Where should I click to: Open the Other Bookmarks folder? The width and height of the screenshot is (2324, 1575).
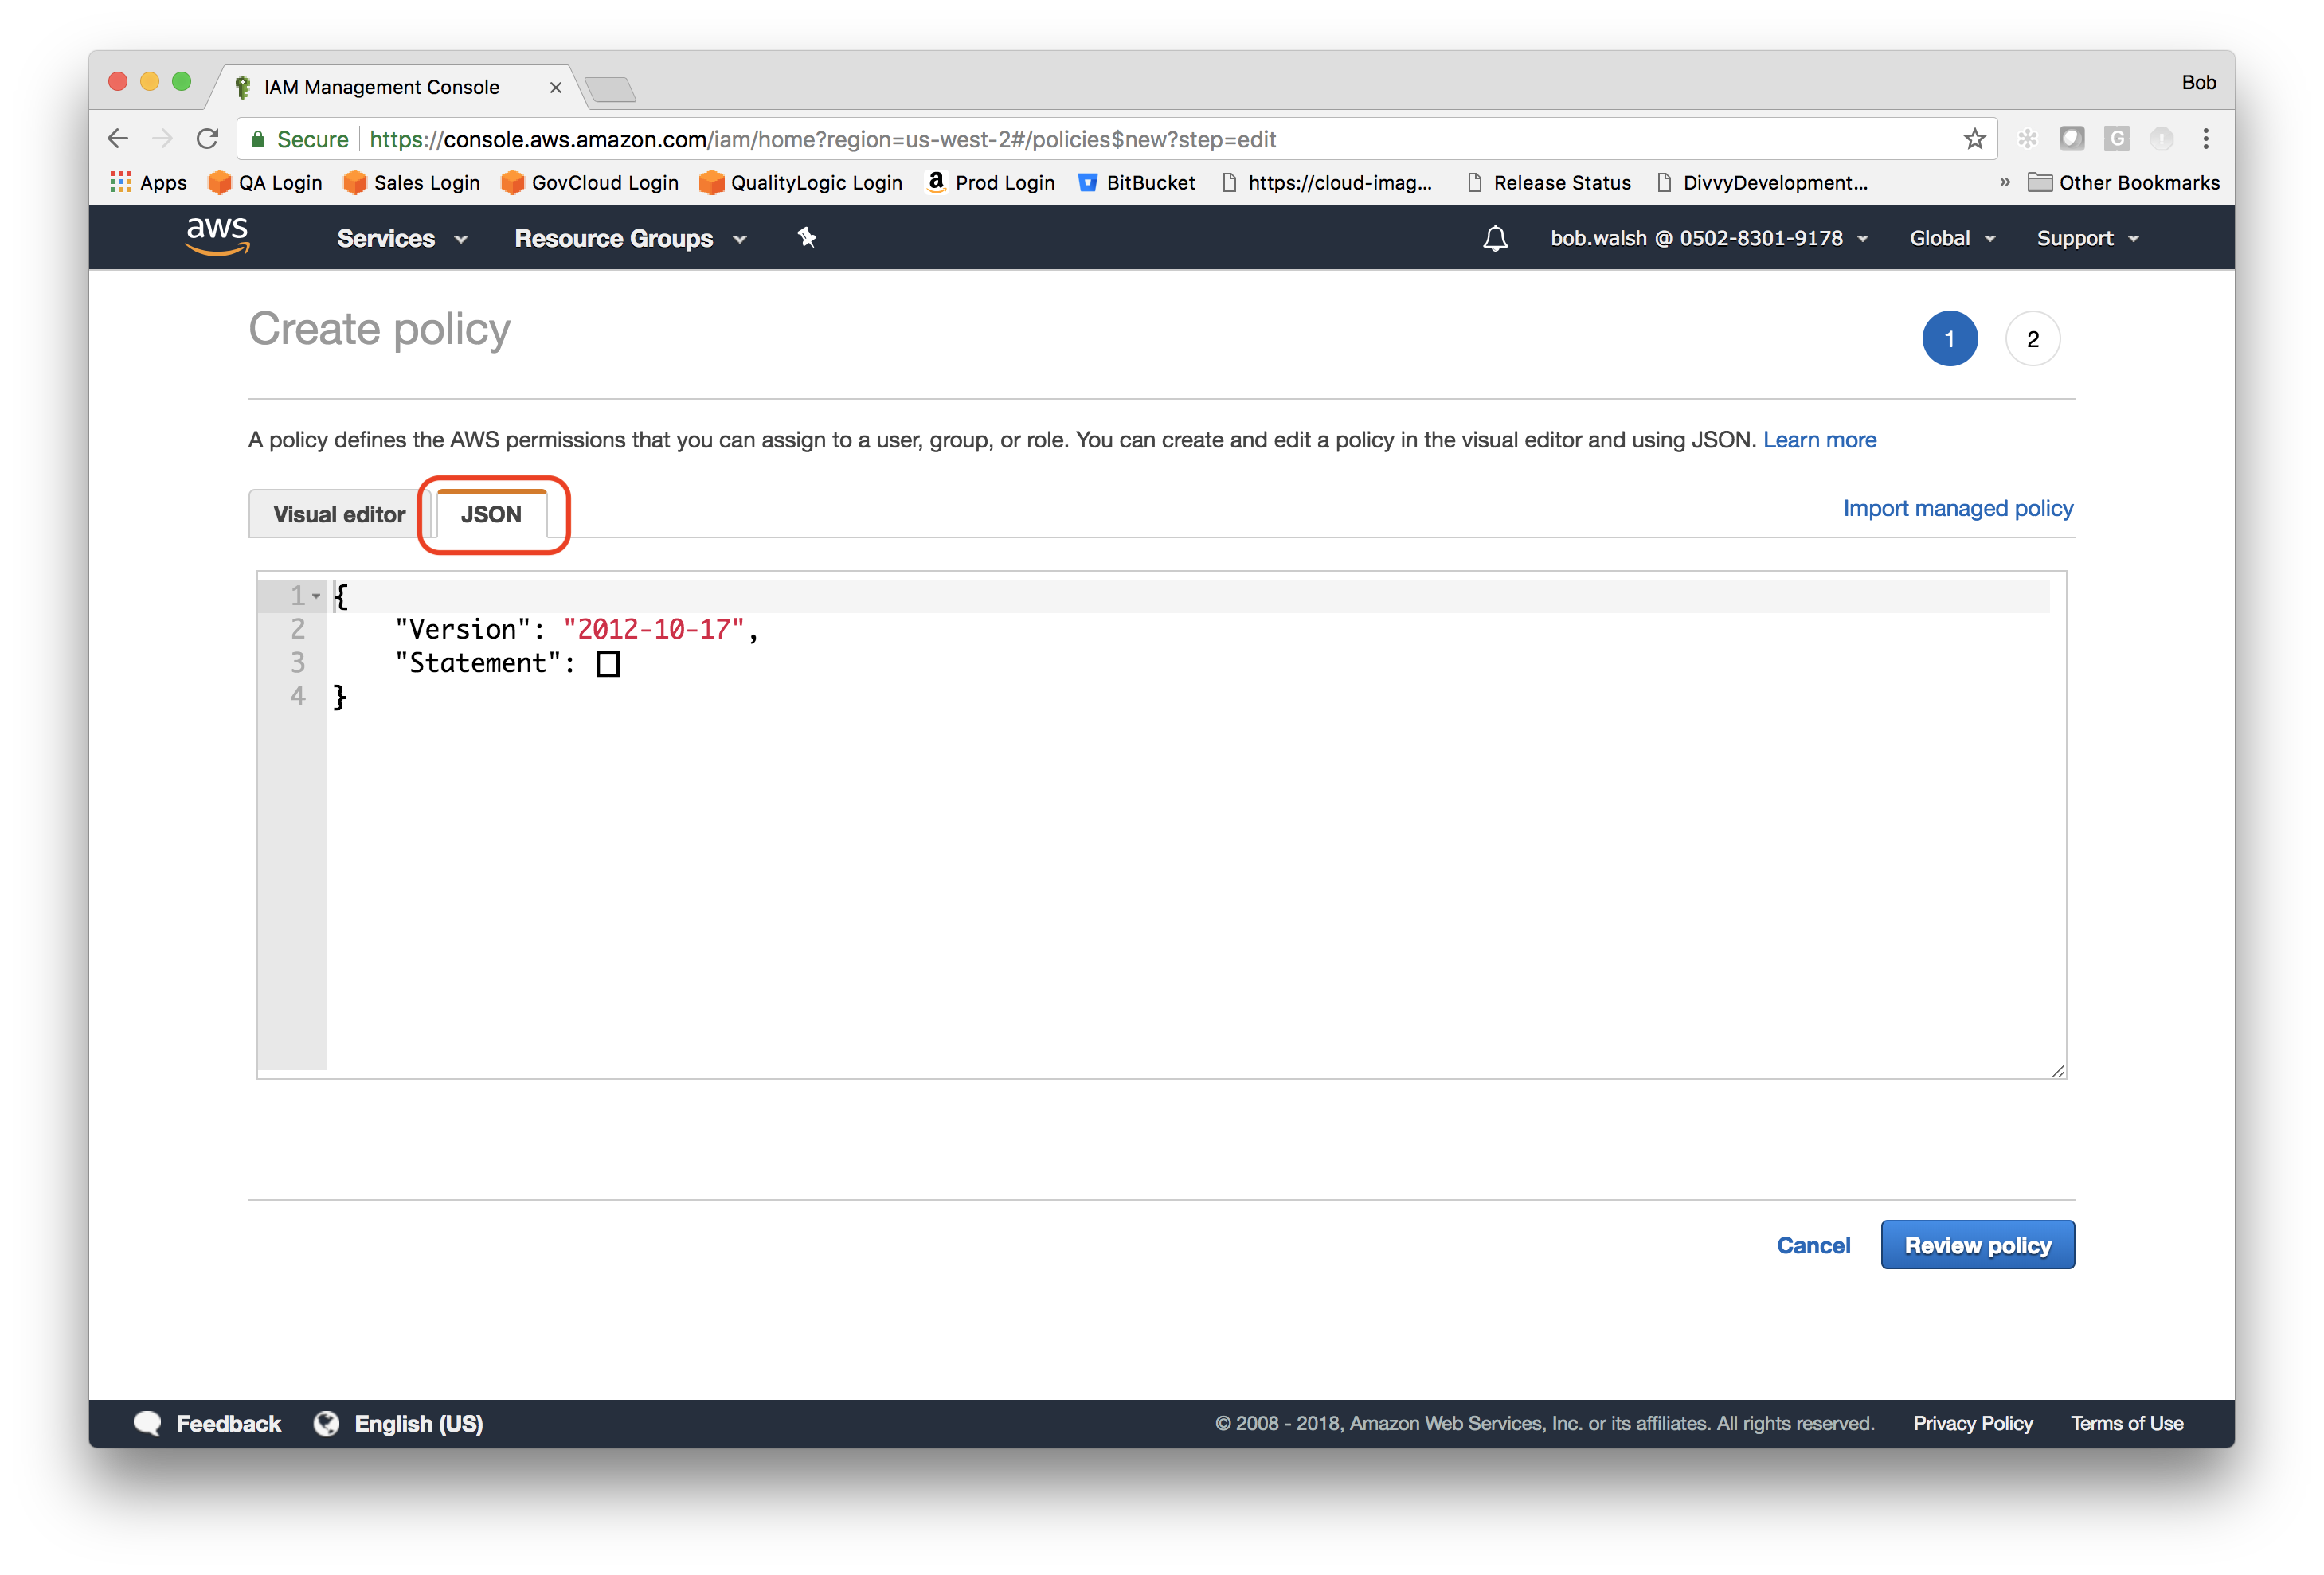point(2124,182)
